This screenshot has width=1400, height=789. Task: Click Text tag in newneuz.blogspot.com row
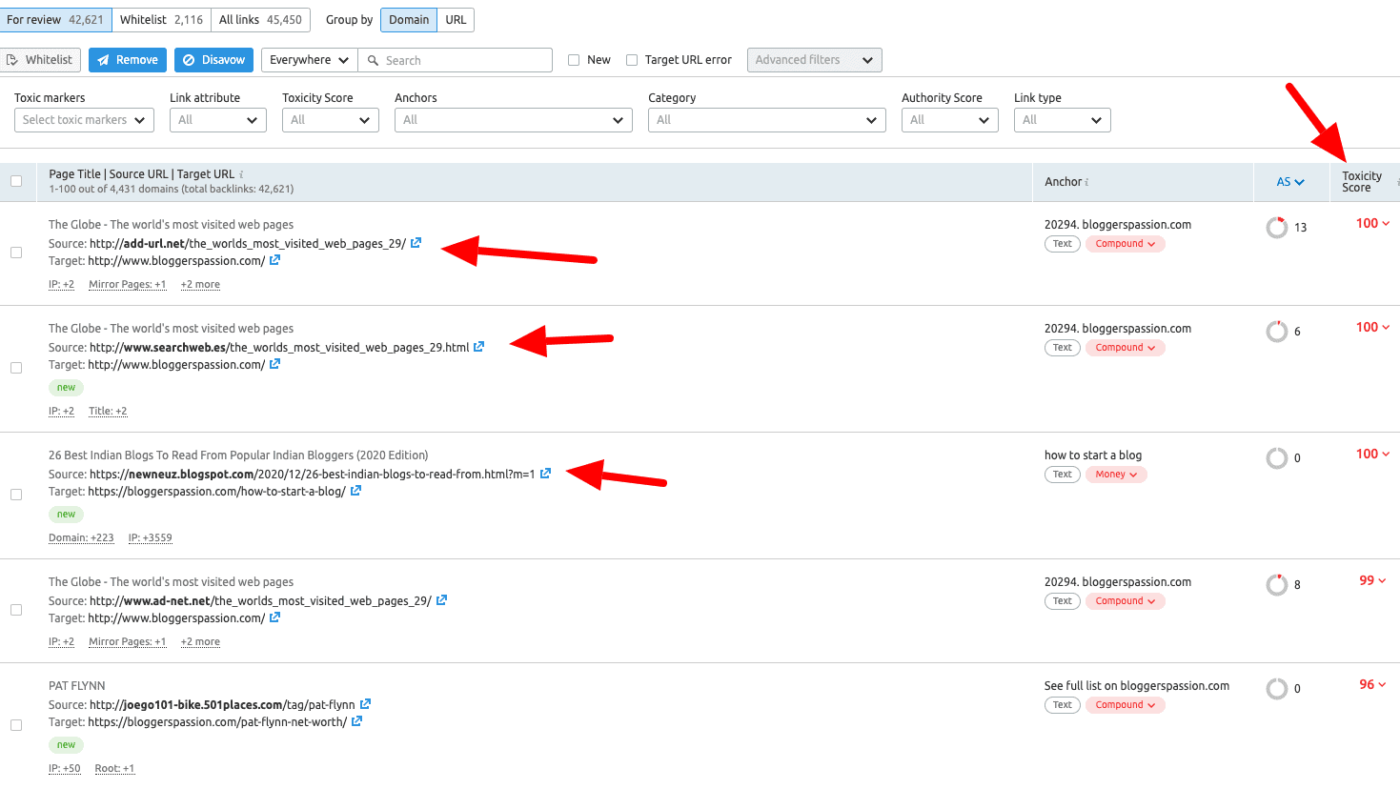point(1062,475)
